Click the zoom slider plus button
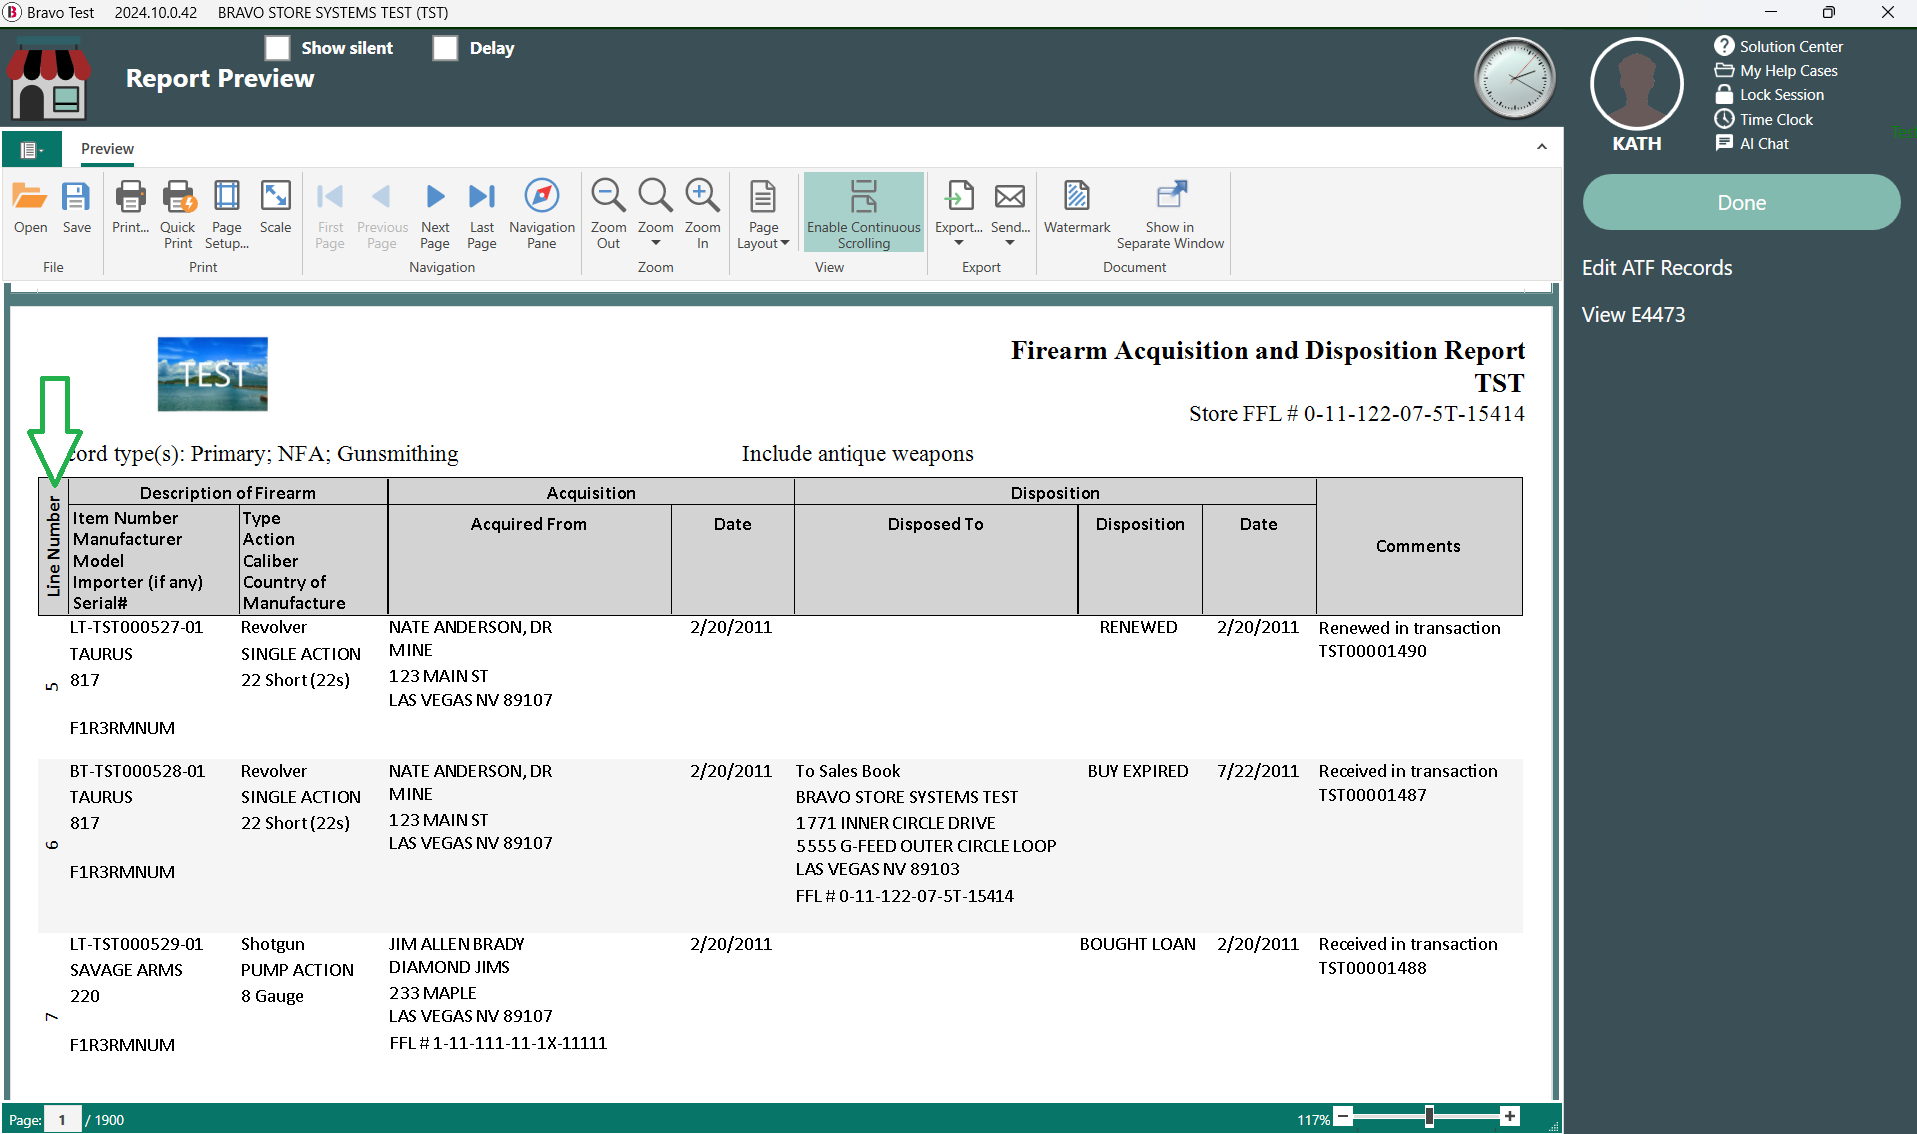The width and height of the screenshot is (1917, 1134). coord(1510,1117)
